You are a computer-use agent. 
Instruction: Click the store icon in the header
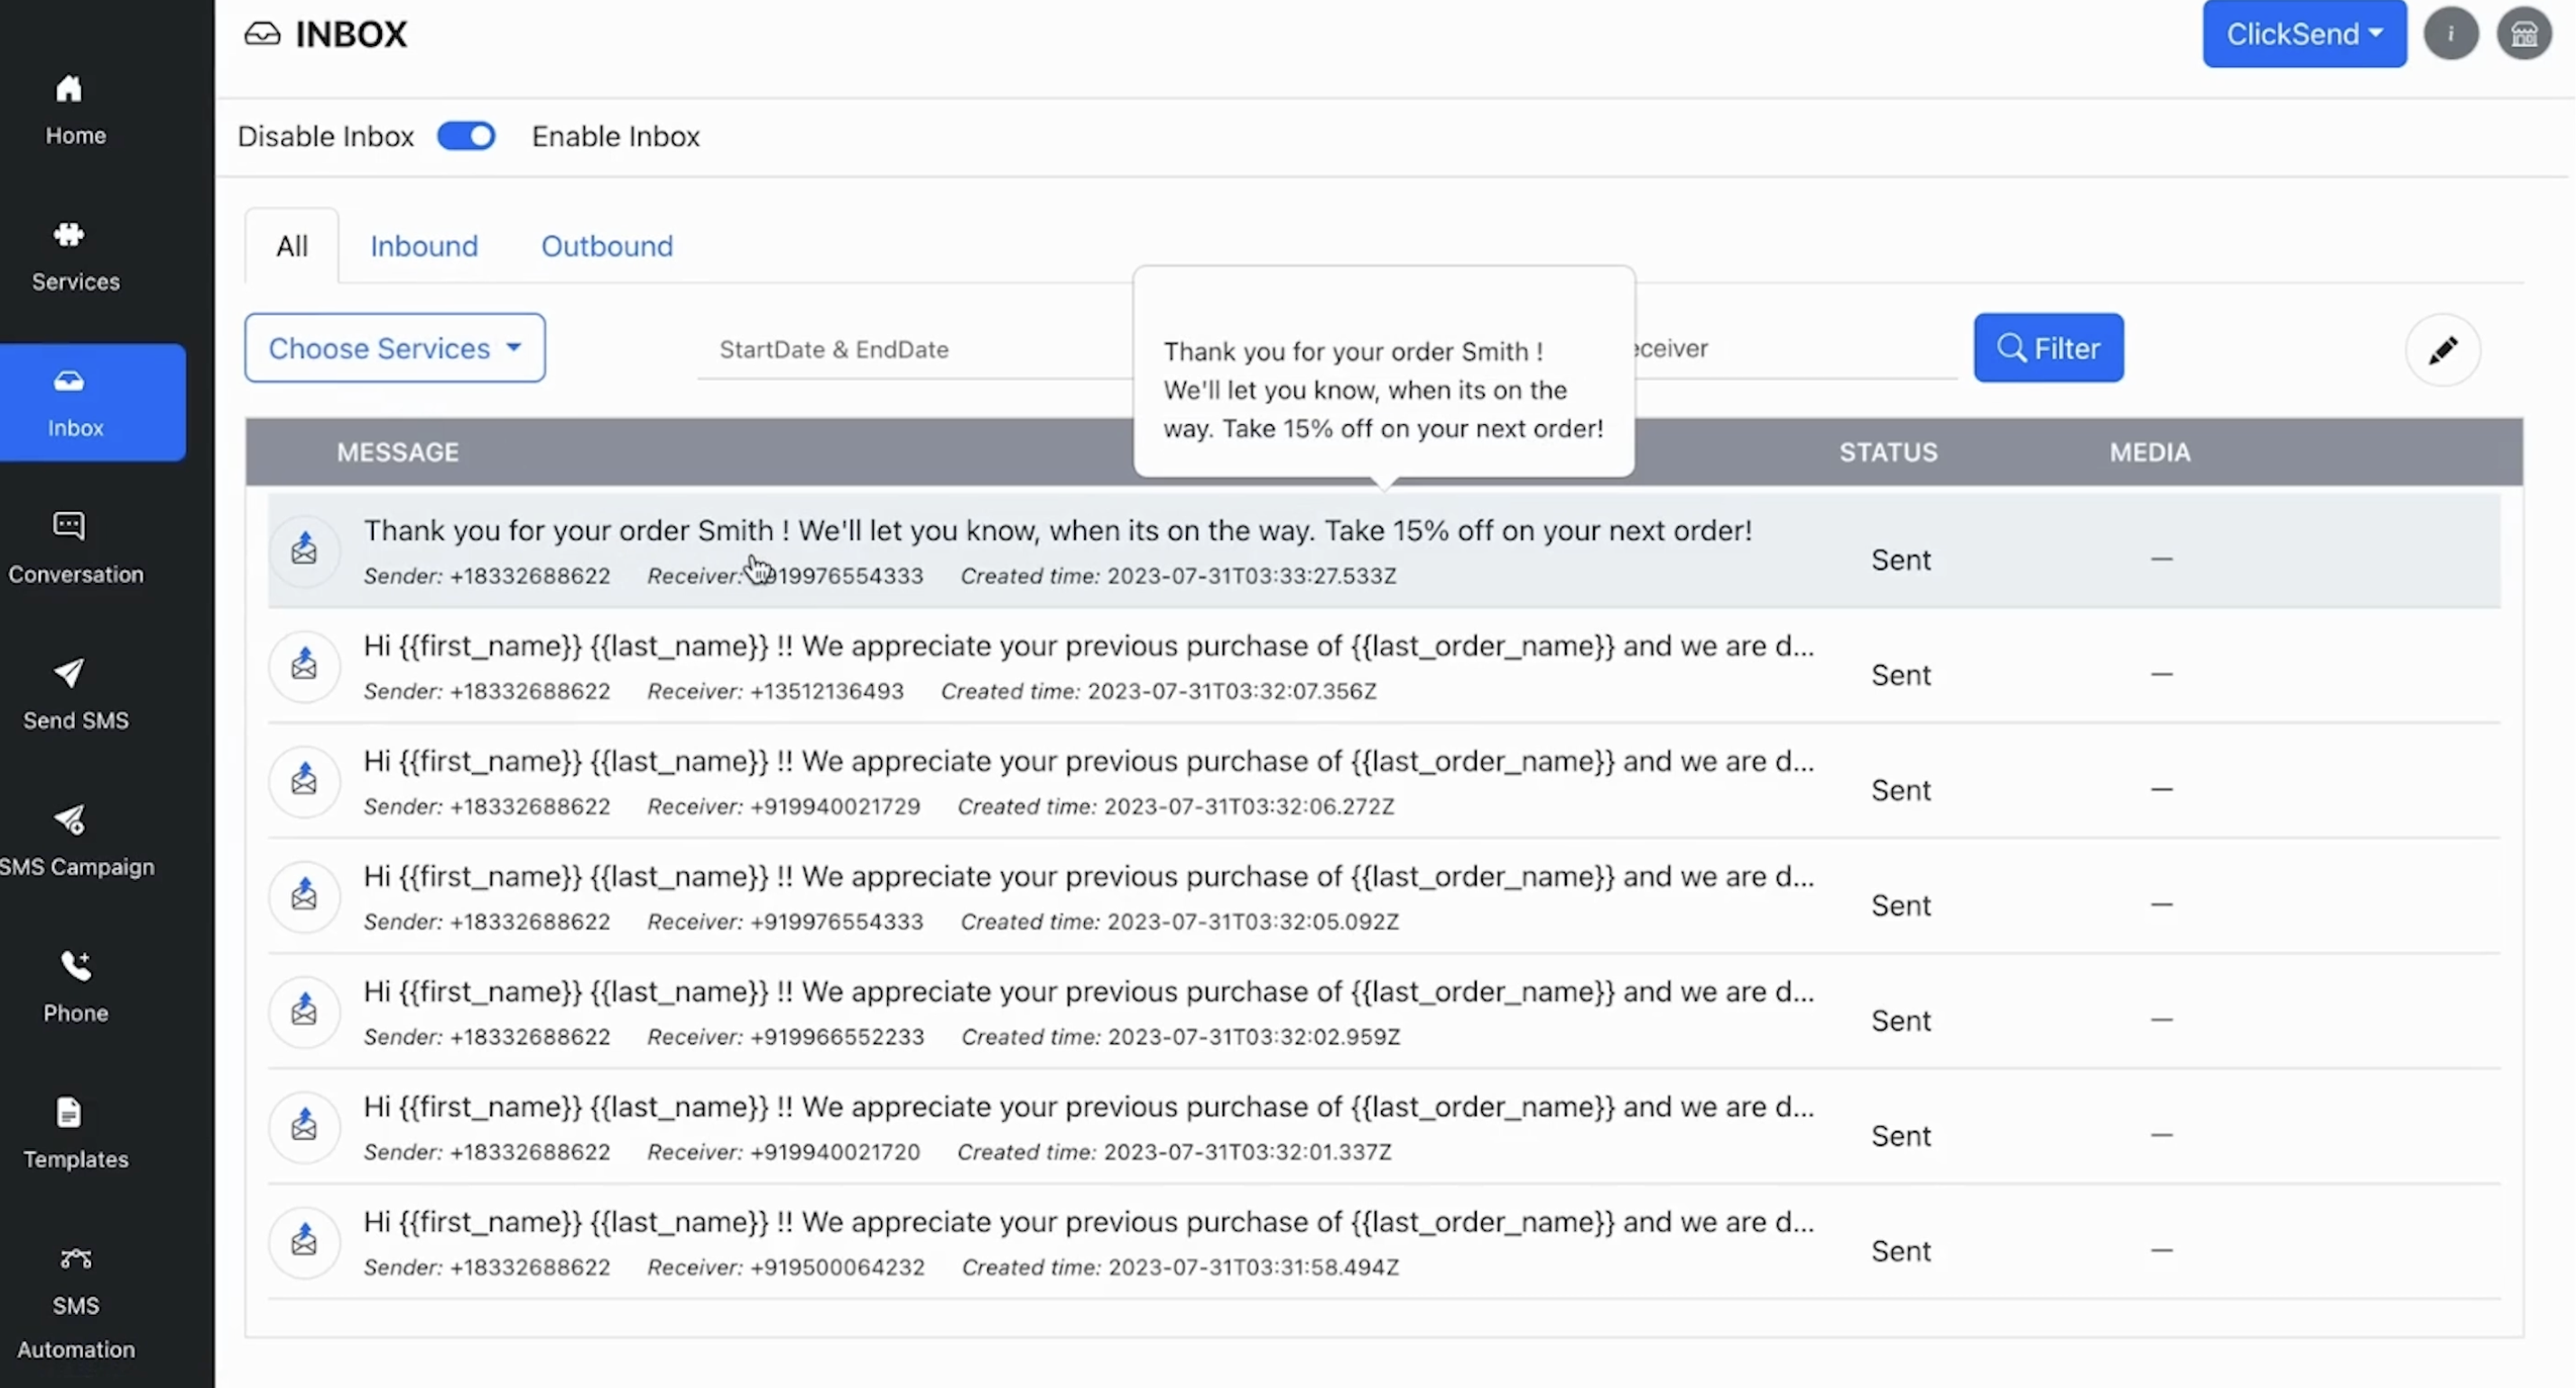pyautogui.click(x=2523, y=34)
